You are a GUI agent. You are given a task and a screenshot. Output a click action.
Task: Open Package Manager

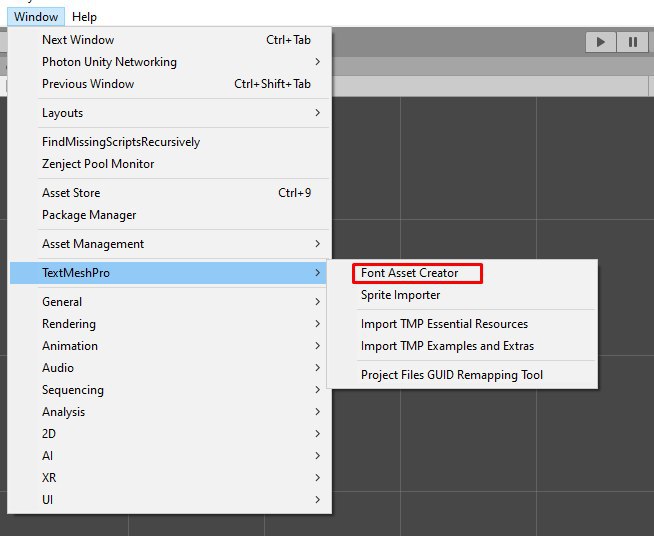point(169,215)
